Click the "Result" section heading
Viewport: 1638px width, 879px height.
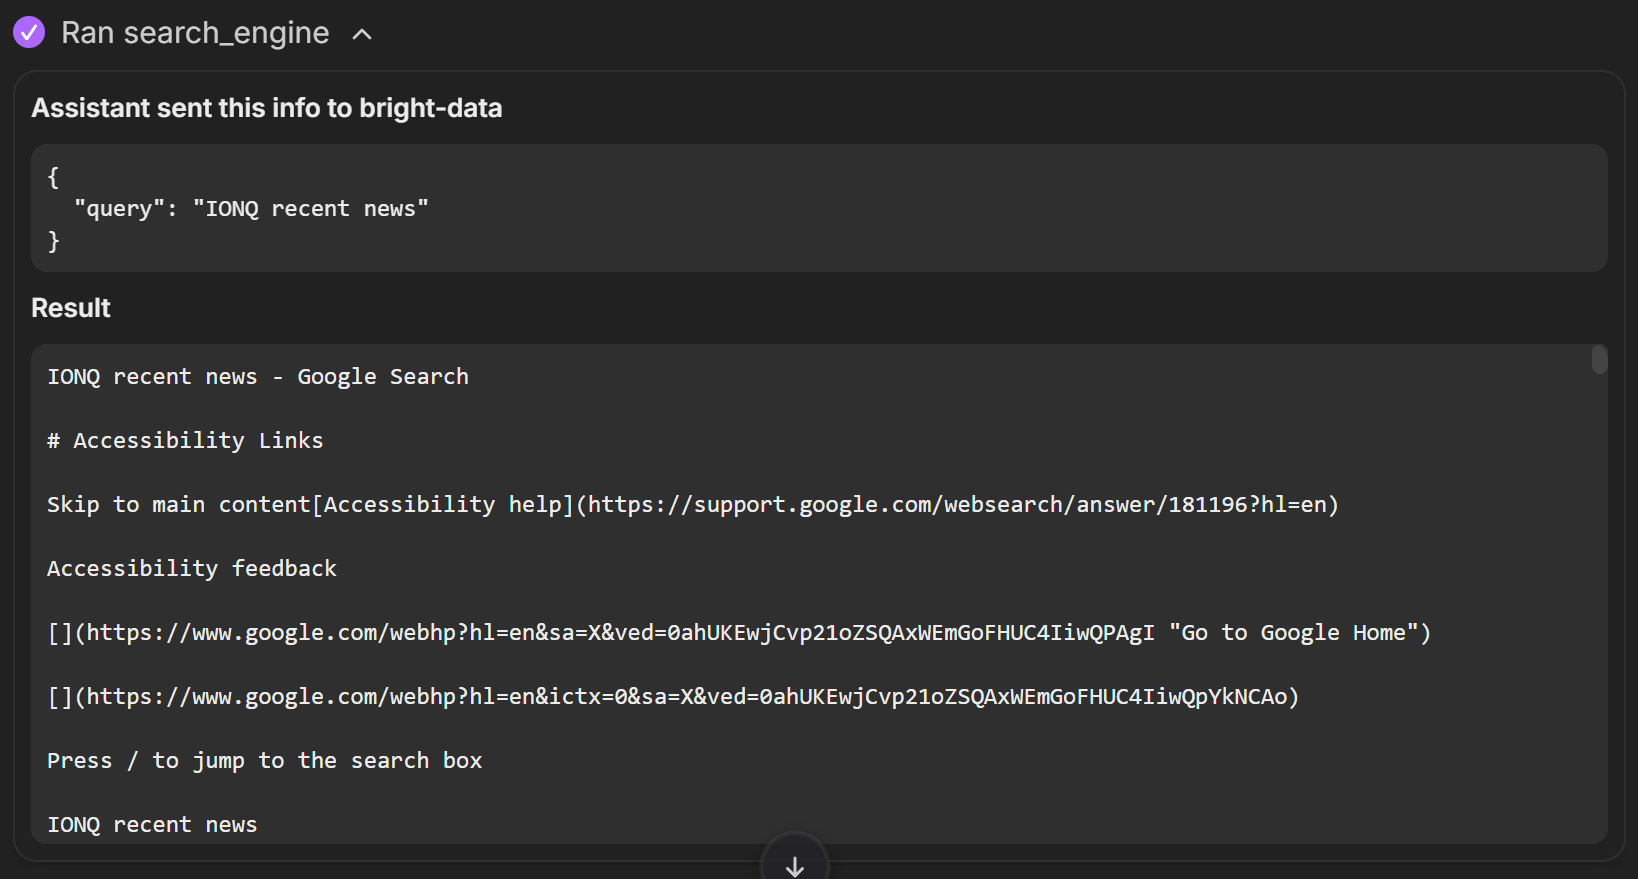pyautogui.click(x=71, y=308)
